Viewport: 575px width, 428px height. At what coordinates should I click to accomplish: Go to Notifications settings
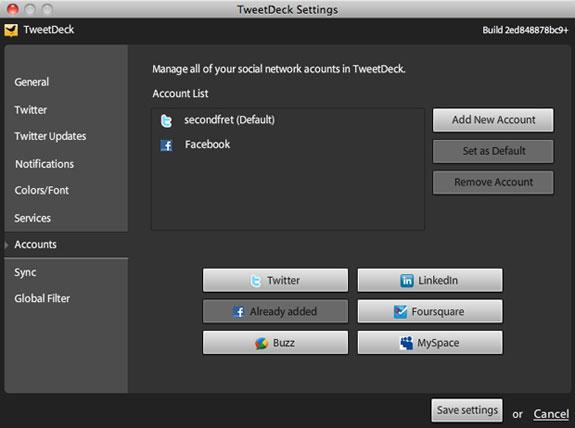[44, 164]
